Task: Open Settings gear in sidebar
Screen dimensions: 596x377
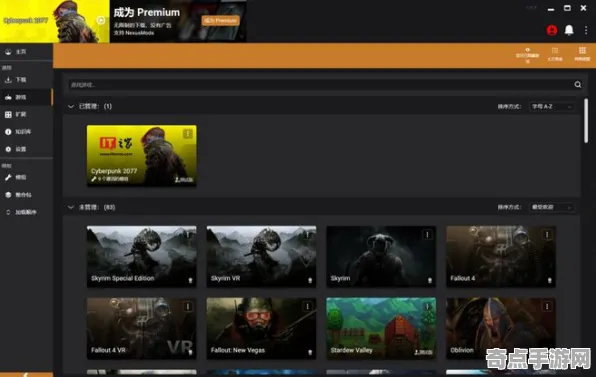Action: click(8, 149)
